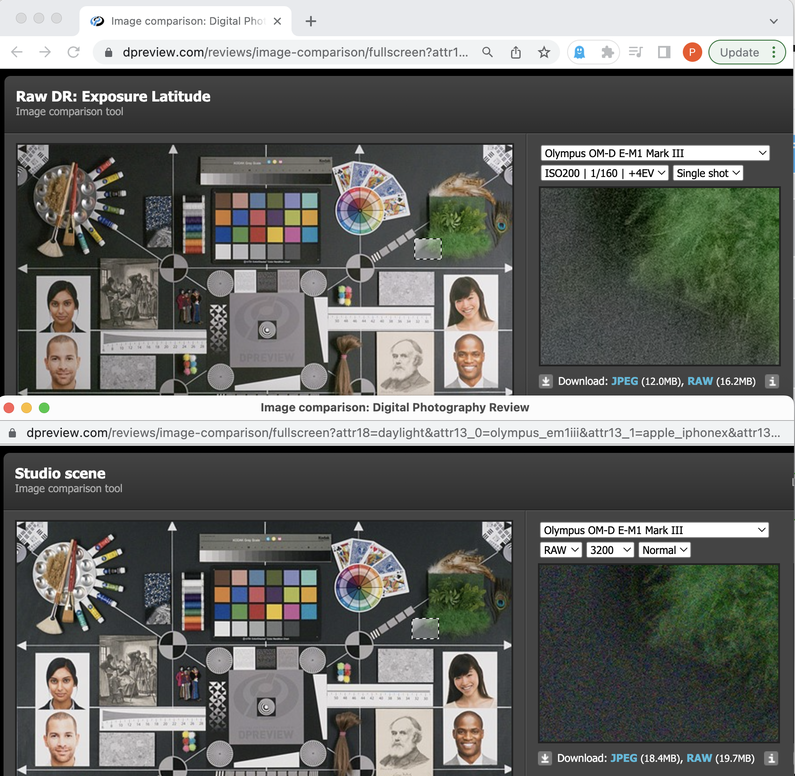Screen dimensions: 795x776
Task: Click the ghost extension icon
Action: point(581,52)
